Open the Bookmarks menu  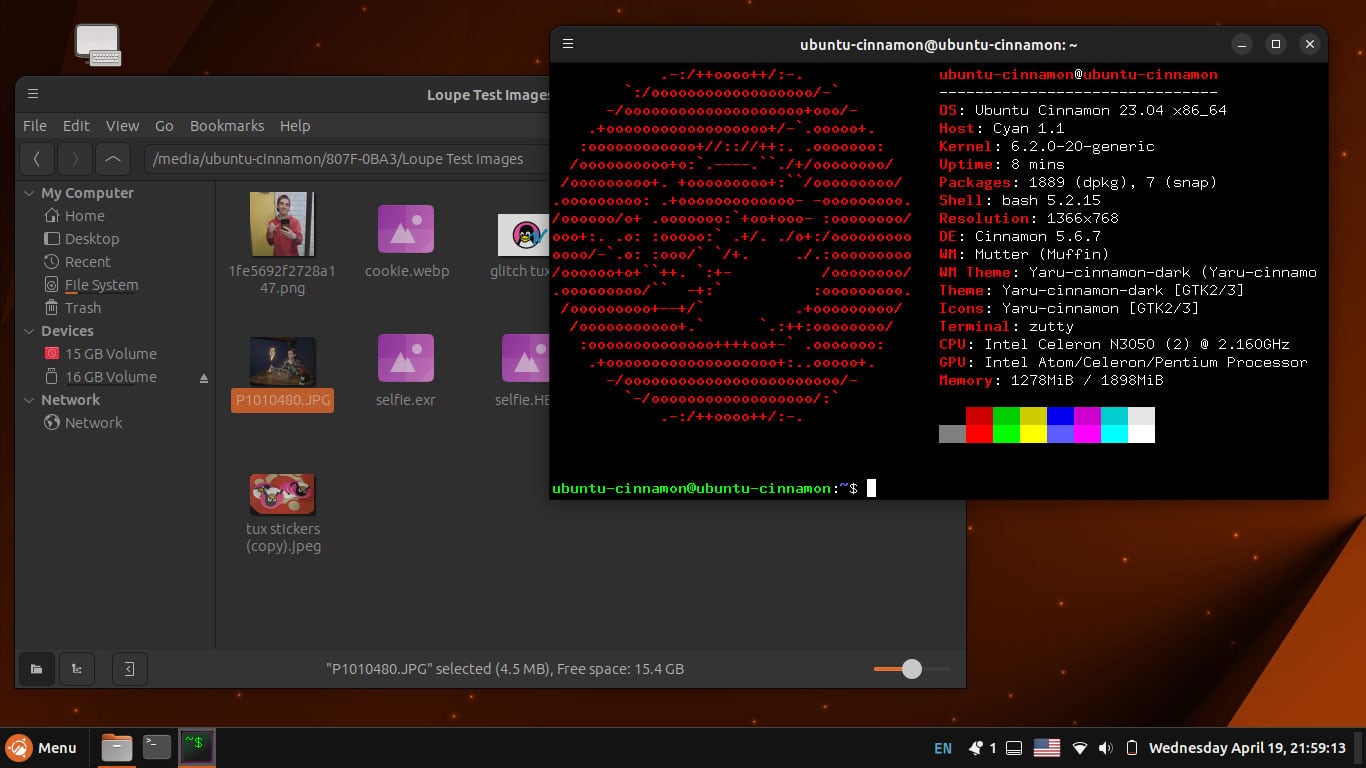click(x=227, y=125)
